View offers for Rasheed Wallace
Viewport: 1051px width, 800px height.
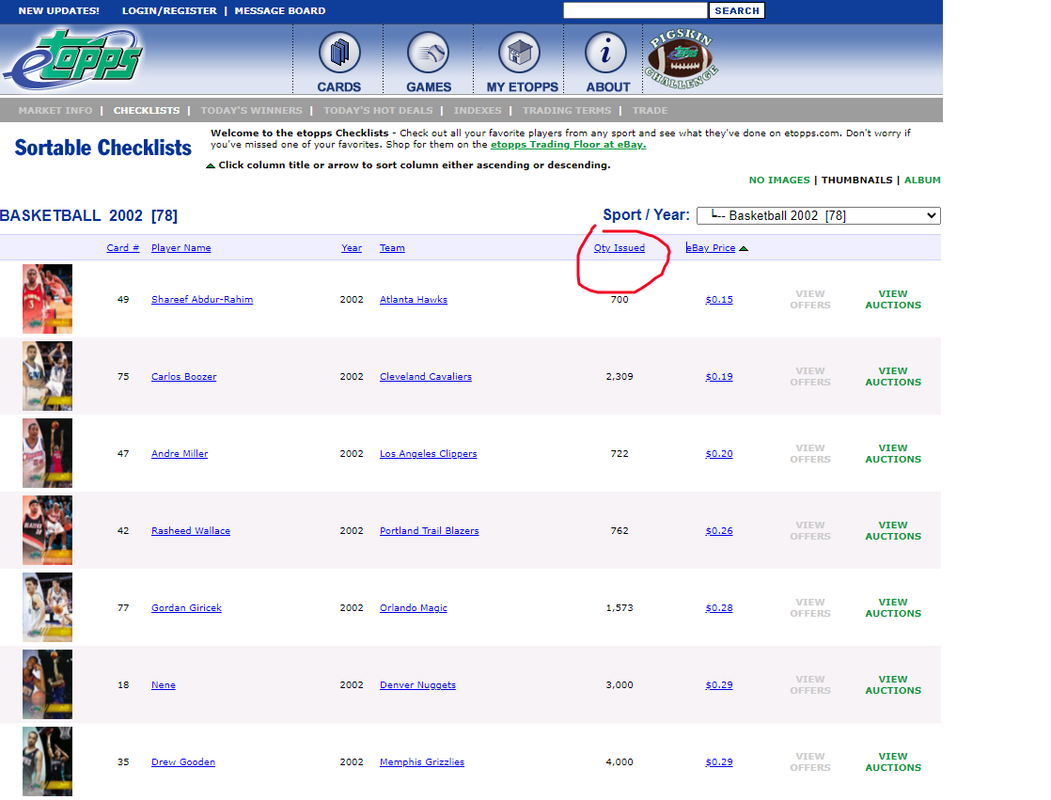(810, 530)
